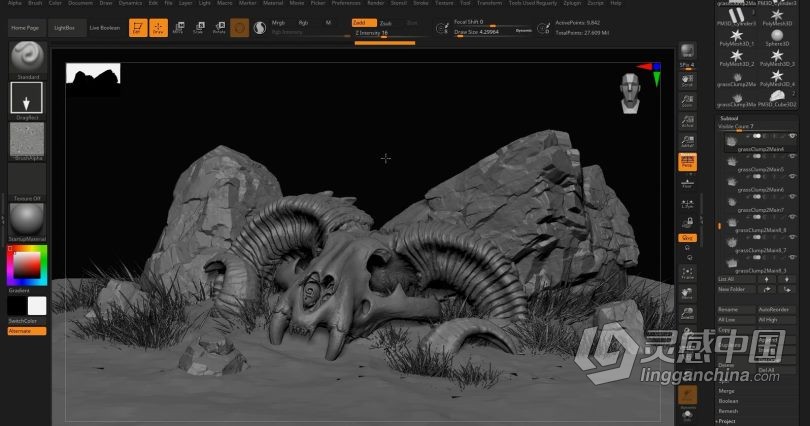
Task: Open the Home Page button
Action: [25, 28]
